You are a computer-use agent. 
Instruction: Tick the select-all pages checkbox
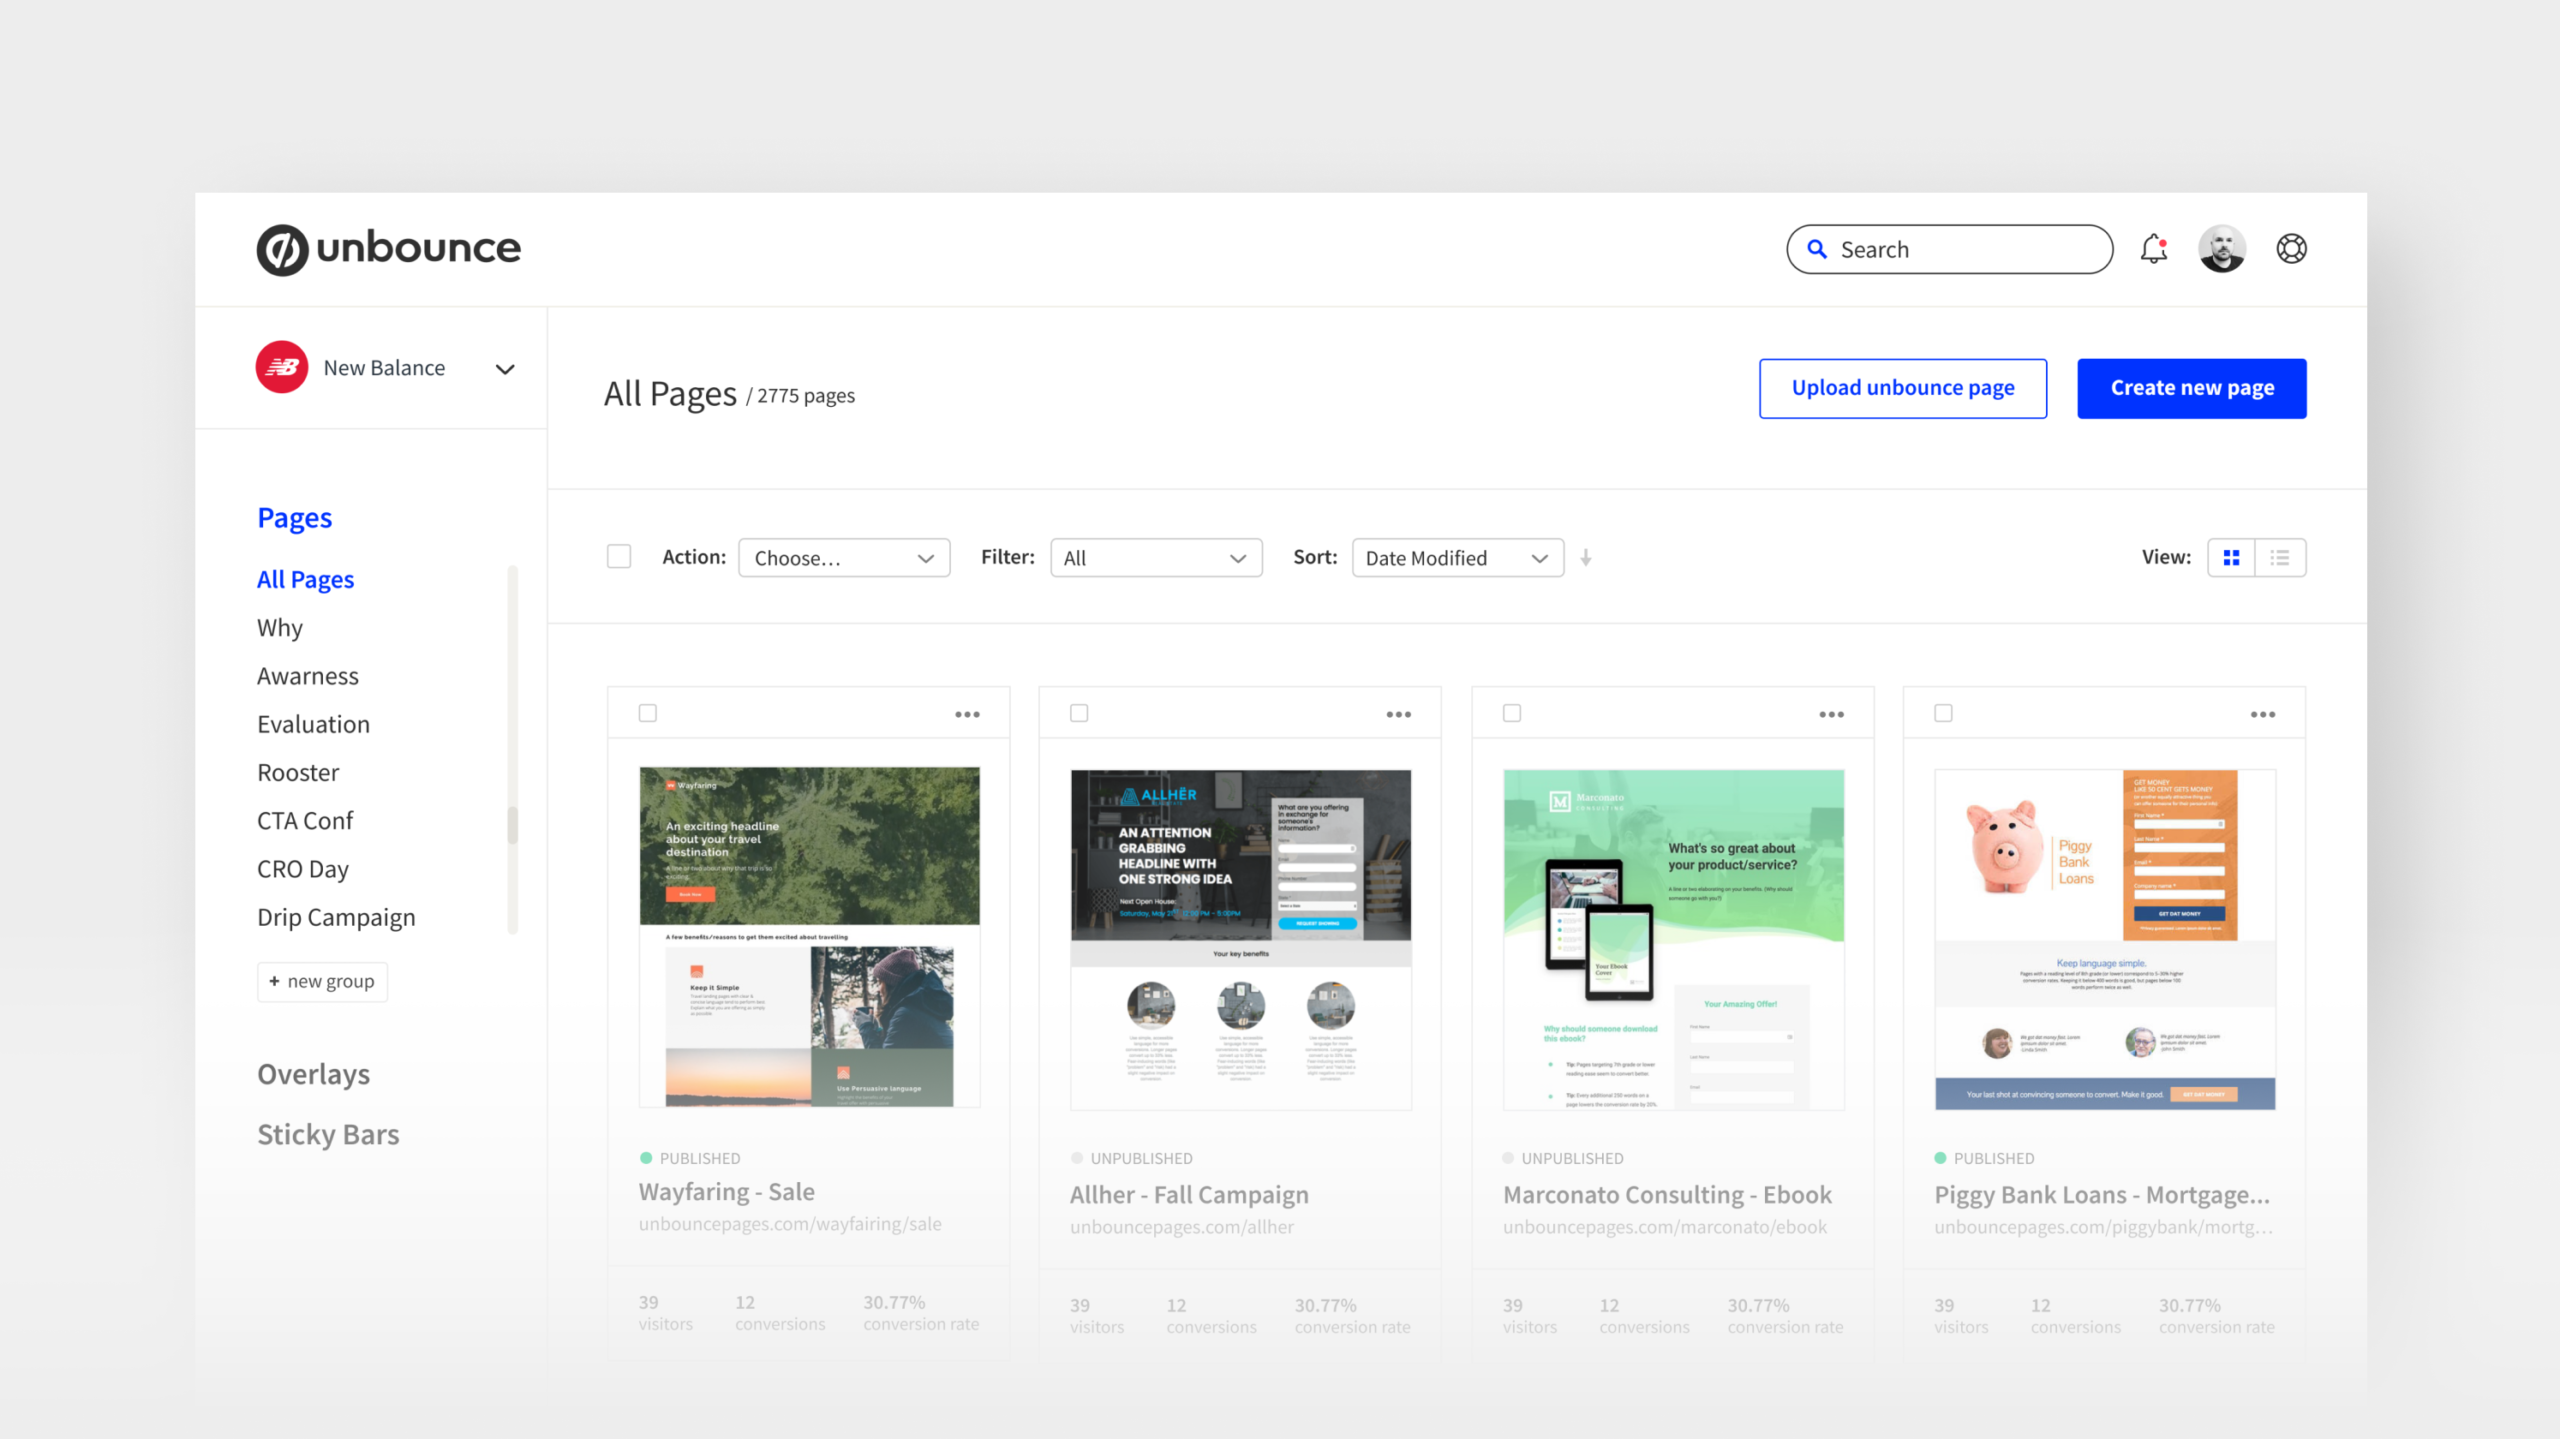[619, 557]
